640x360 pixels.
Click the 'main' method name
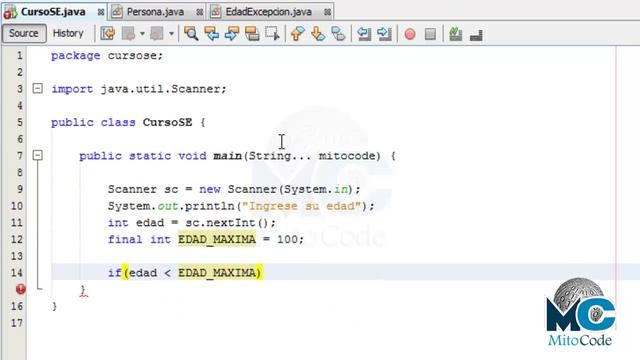(227, 156)
